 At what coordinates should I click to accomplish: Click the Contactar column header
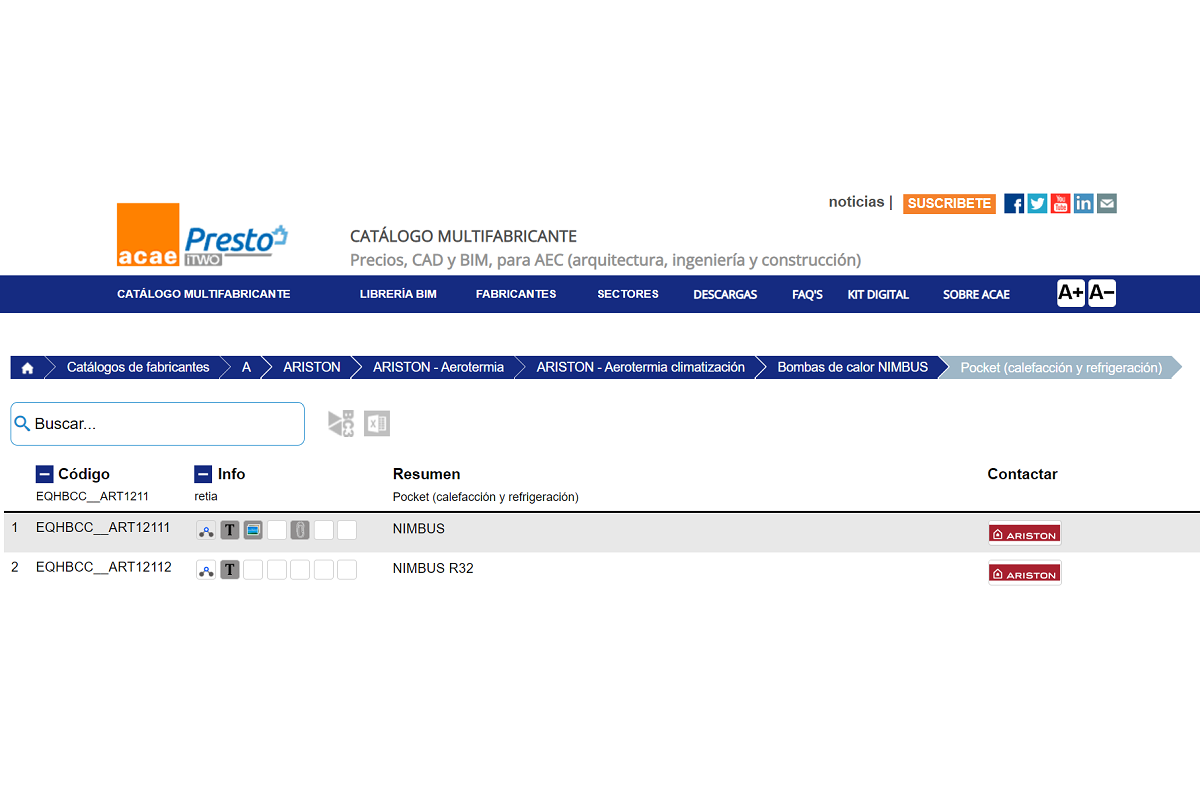1022,474
